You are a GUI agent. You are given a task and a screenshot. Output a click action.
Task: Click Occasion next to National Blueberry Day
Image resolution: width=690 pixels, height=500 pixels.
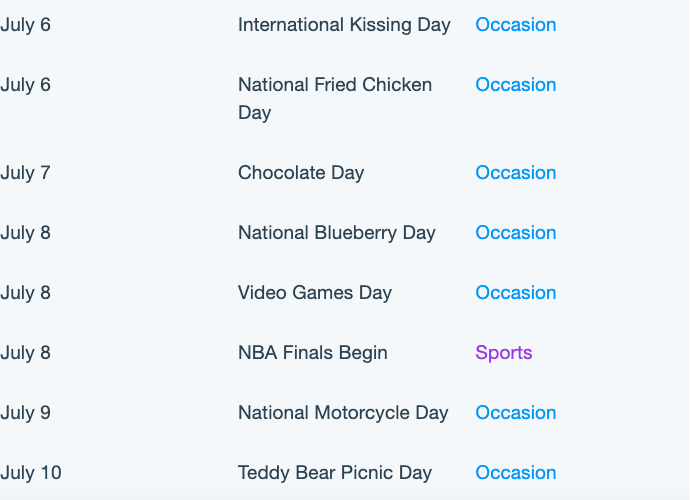click(x=515, y=232)
